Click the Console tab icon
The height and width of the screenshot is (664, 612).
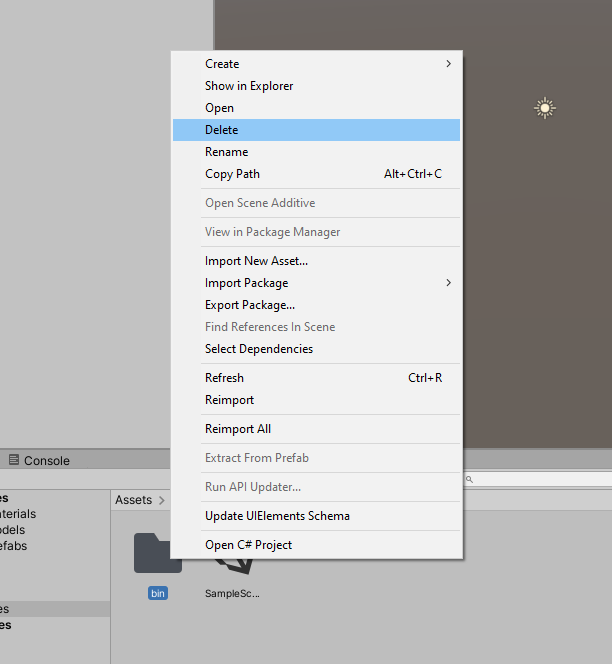tap(14, 459)
